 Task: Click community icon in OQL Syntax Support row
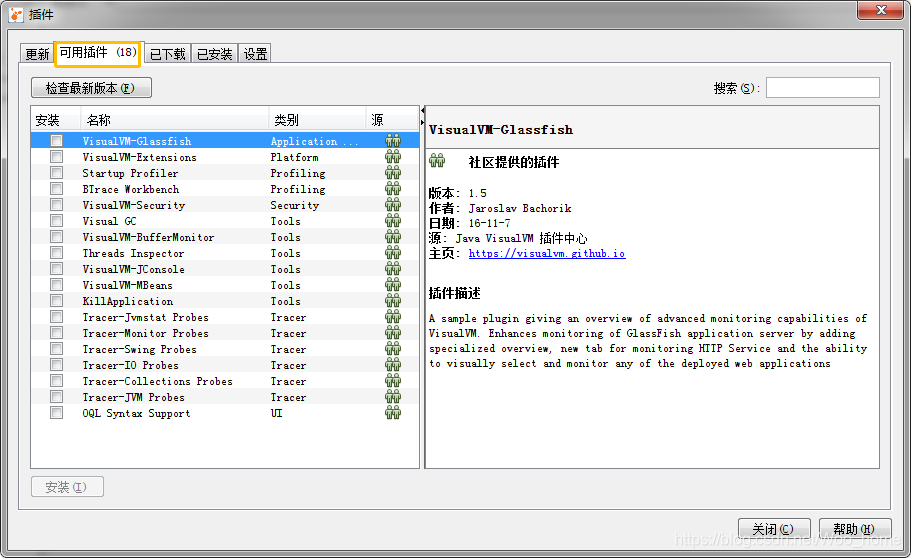point(393,413)
